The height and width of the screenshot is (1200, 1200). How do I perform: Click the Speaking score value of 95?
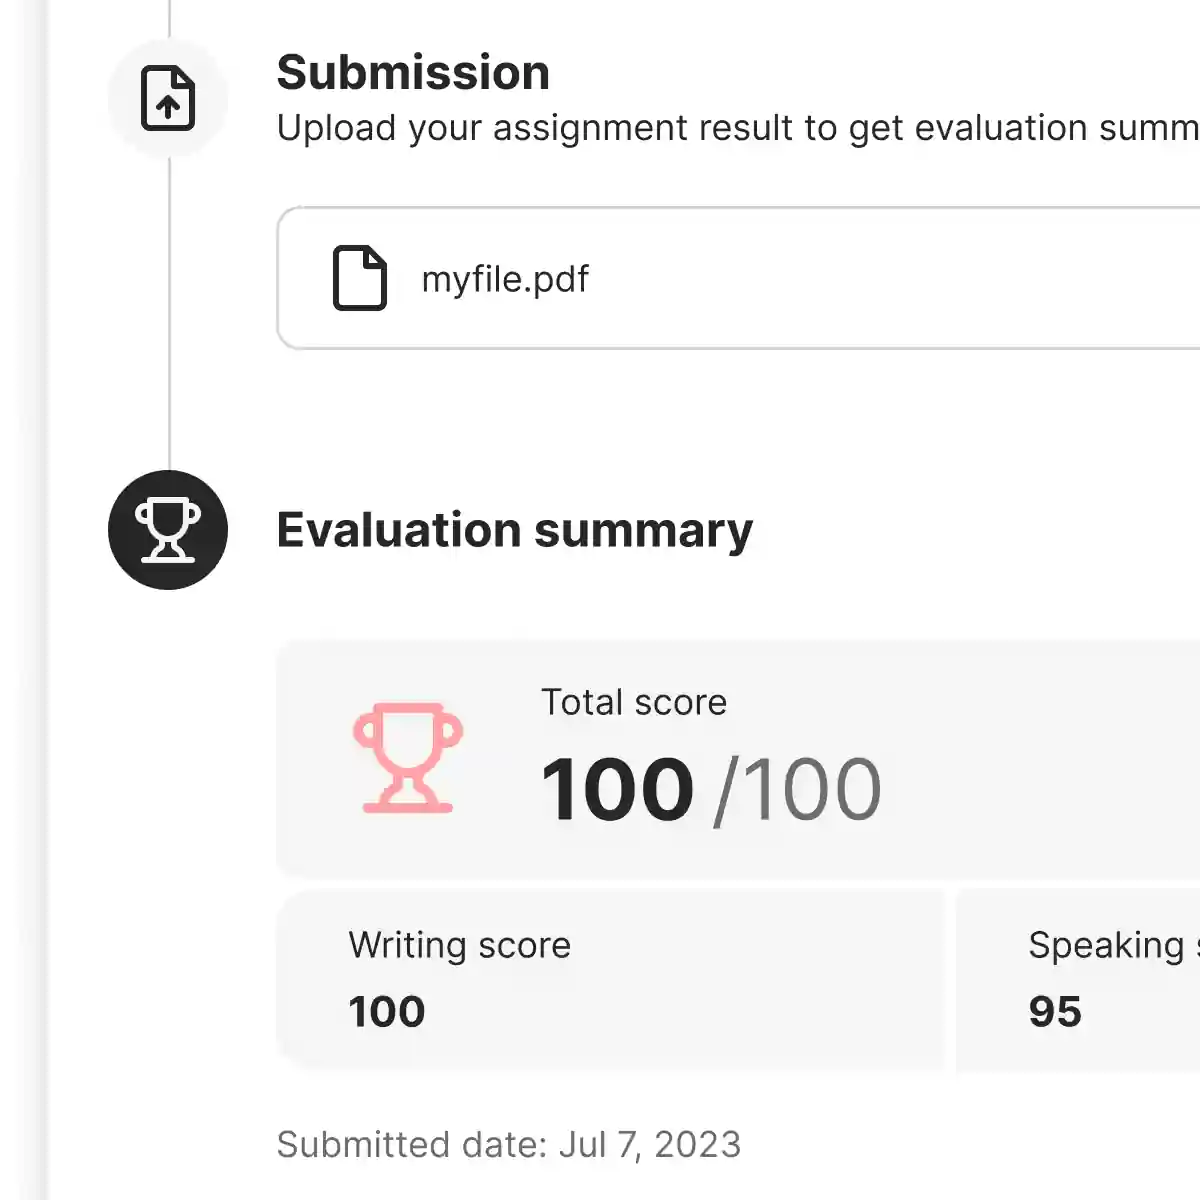pos(1055,1012)
